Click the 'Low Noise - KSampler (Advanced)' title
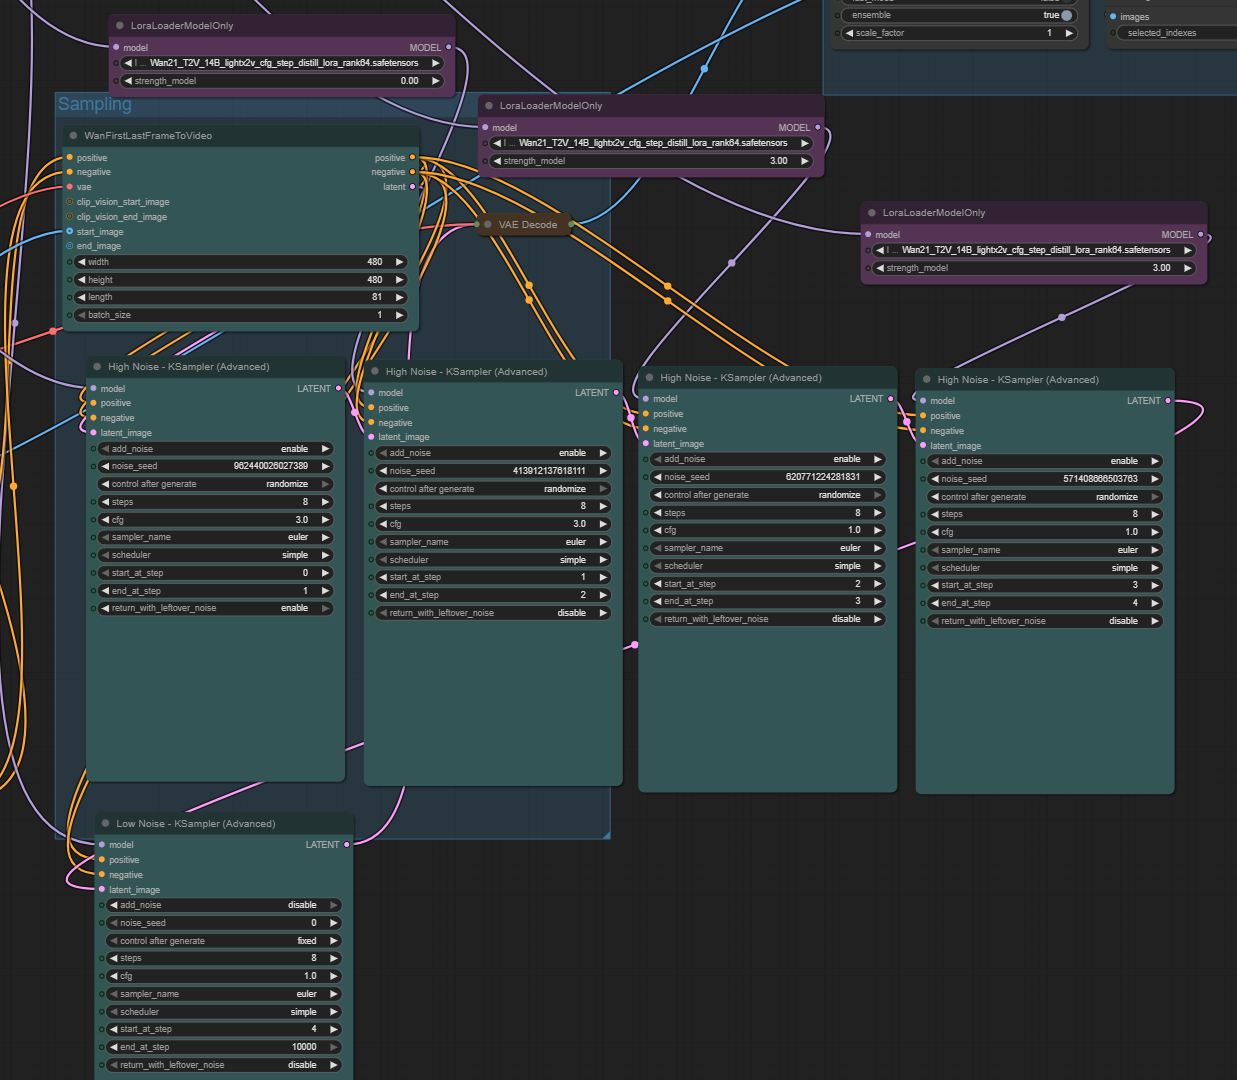The width and height of the screenshot is (1237, 1080). [x=196, y=824]
